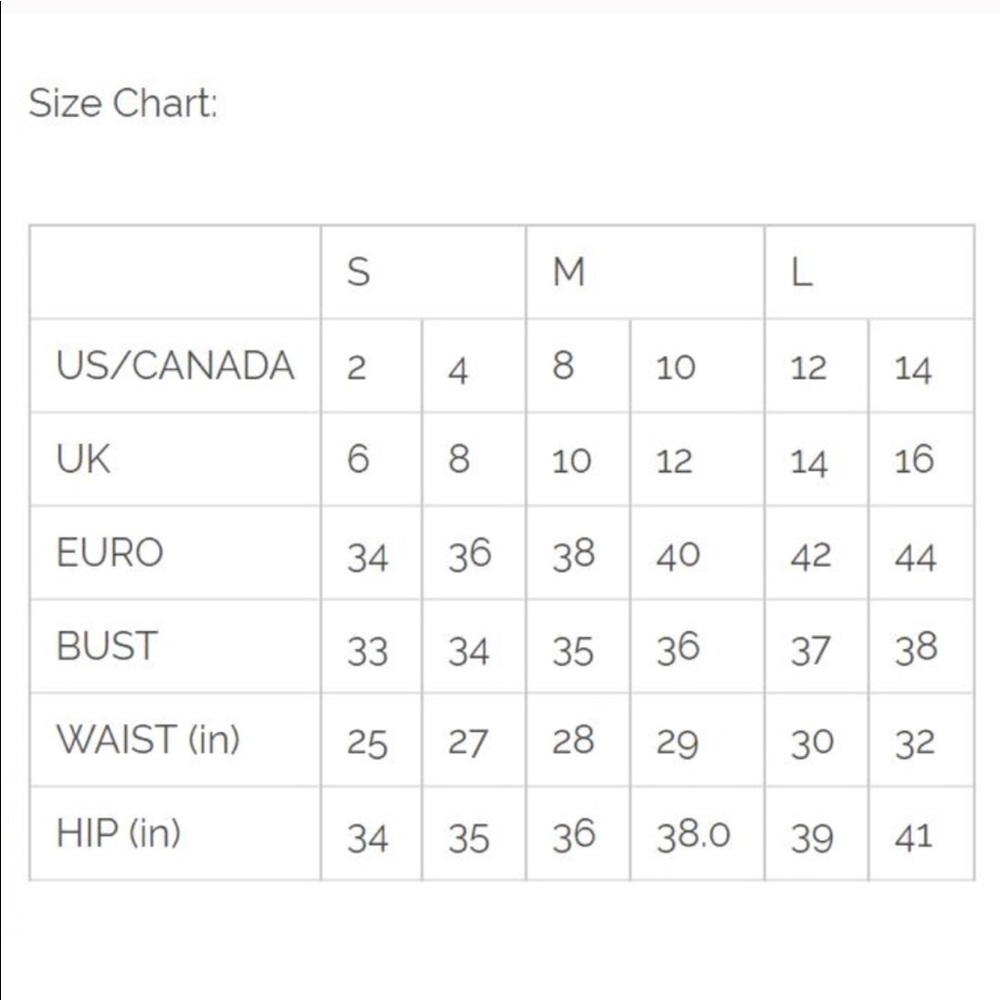Click the HIP (in) row label
The image size is (1000, 1000).
point(118,833)
